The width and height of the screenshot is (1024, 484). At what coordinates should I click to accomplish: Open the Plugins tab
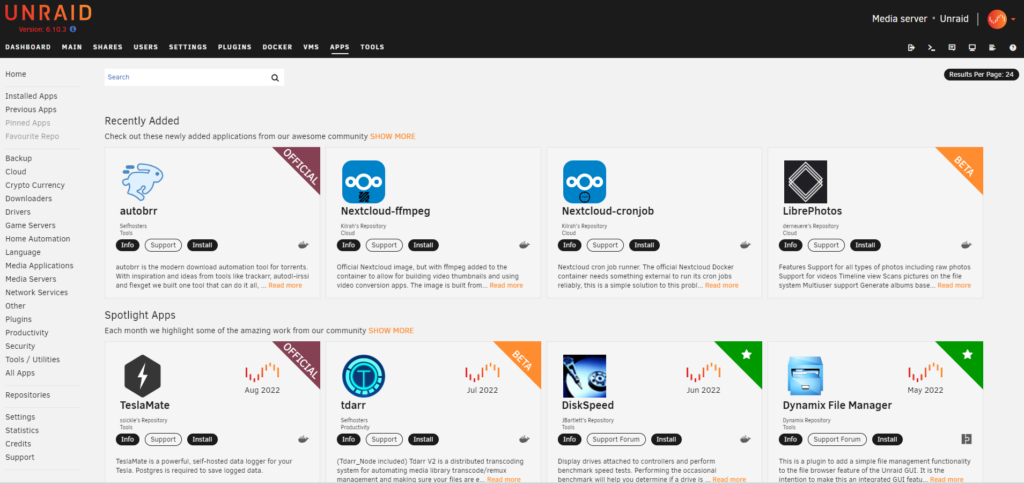pyautogui.click(x=235, y=47)
